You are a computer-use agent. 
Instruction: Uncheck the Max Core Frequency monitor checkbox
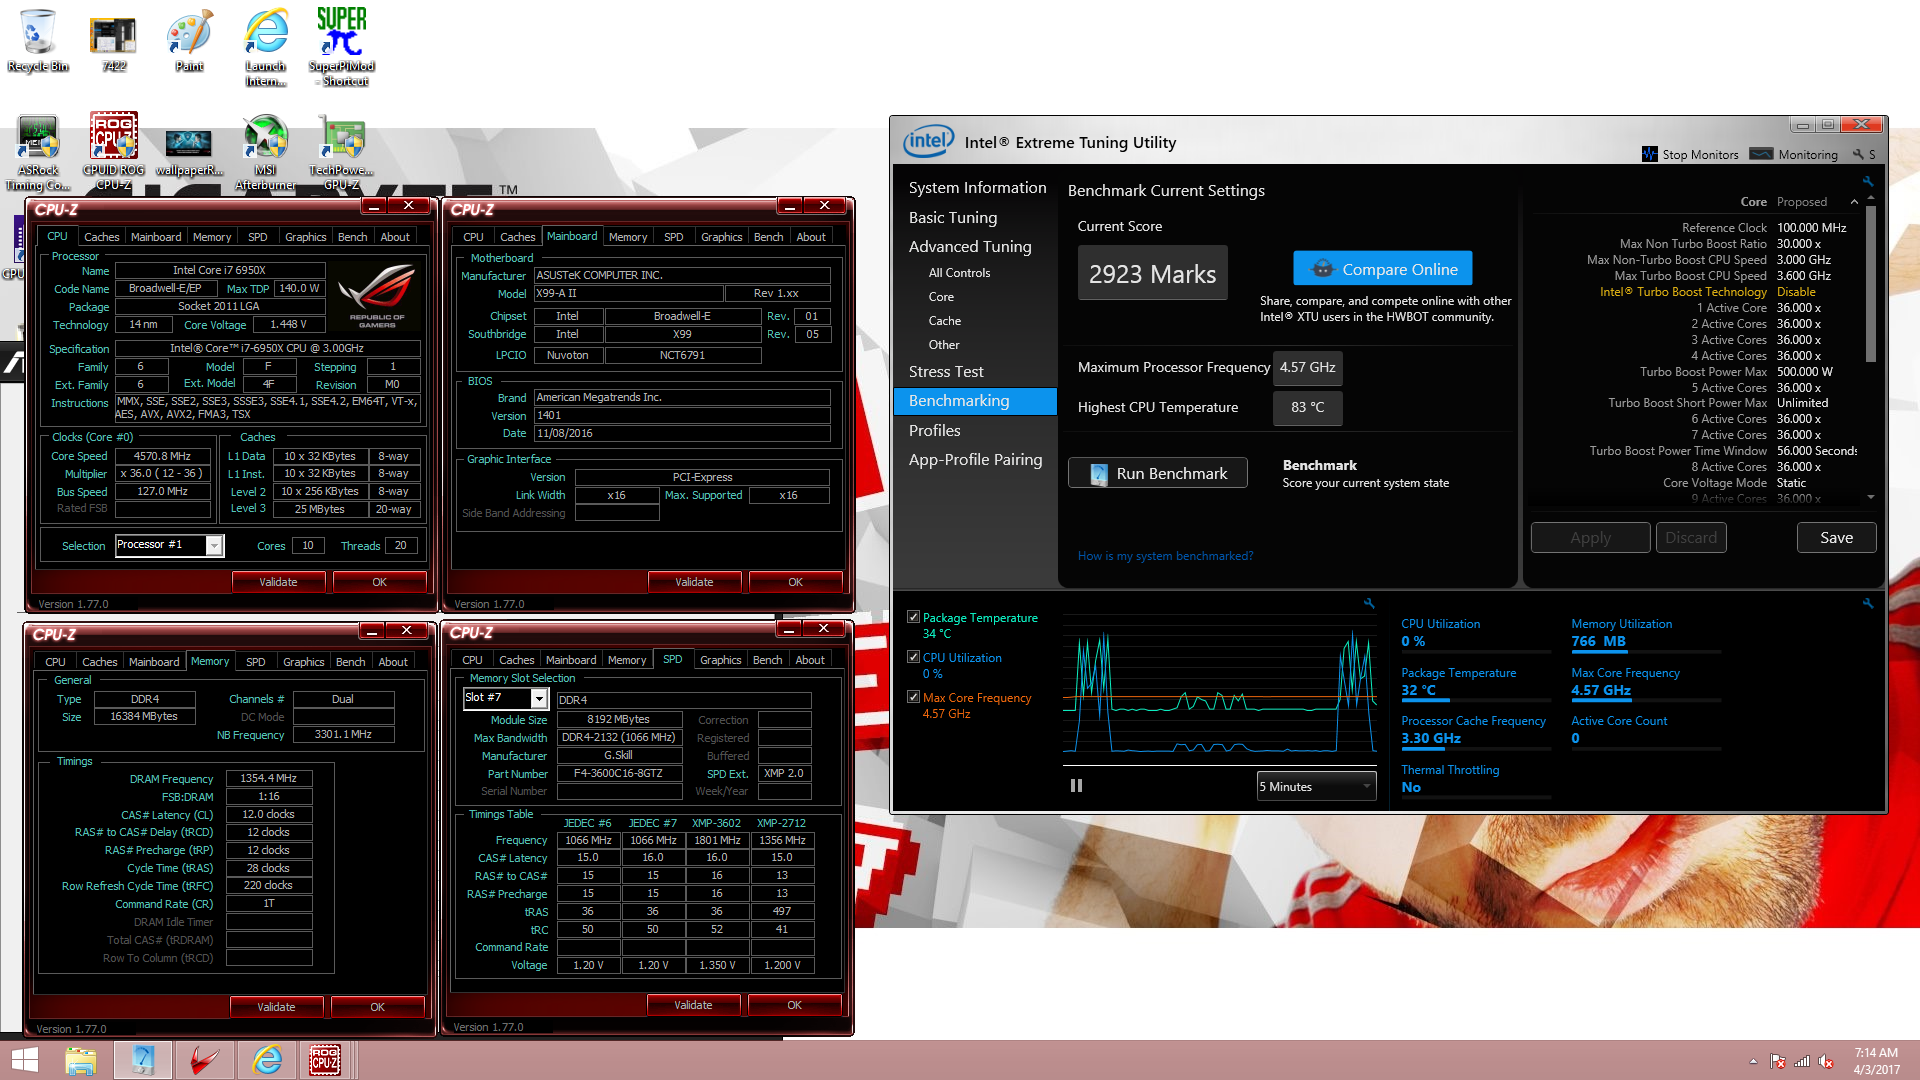tap(913, 697)
